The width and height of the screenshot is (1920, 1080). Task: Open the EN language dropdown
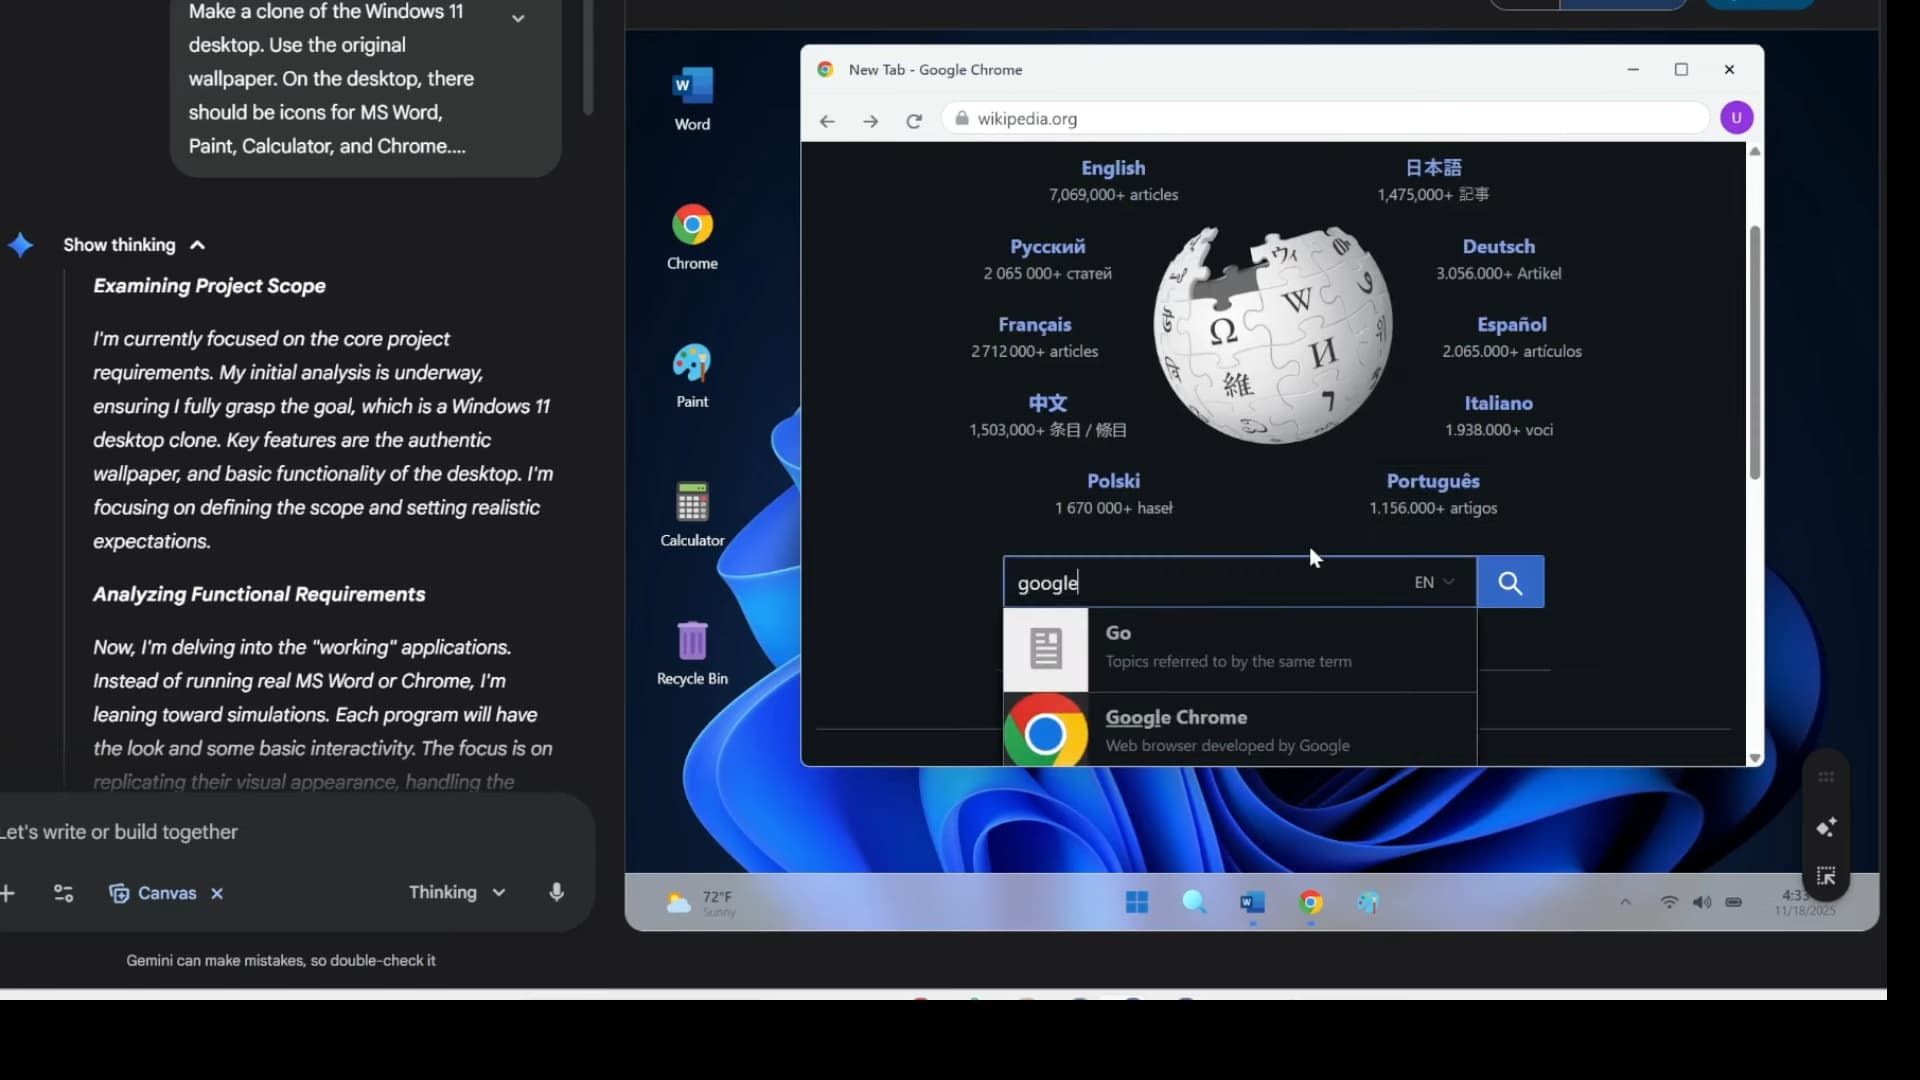(1434, 583)
